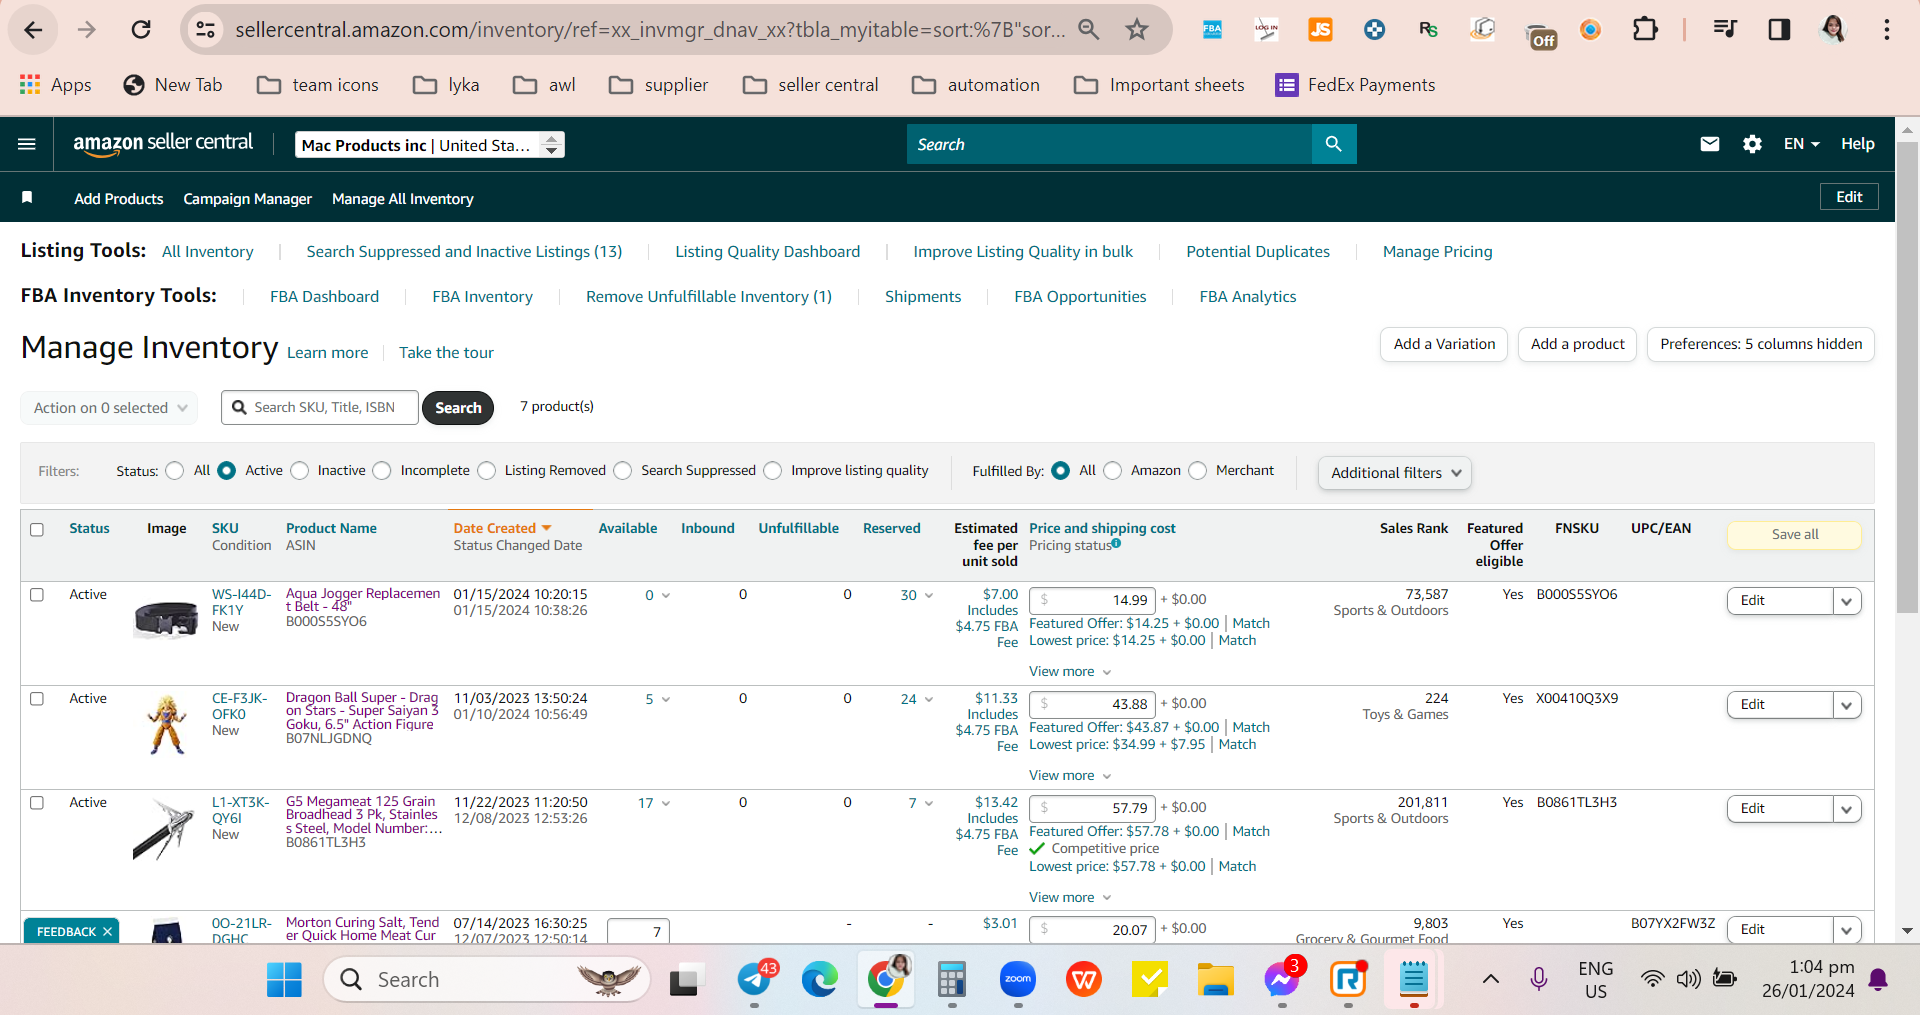Select the Aqua Jogger row checkbox
The height and width of the screenshot is (1015, 1920).
point(37,595)
